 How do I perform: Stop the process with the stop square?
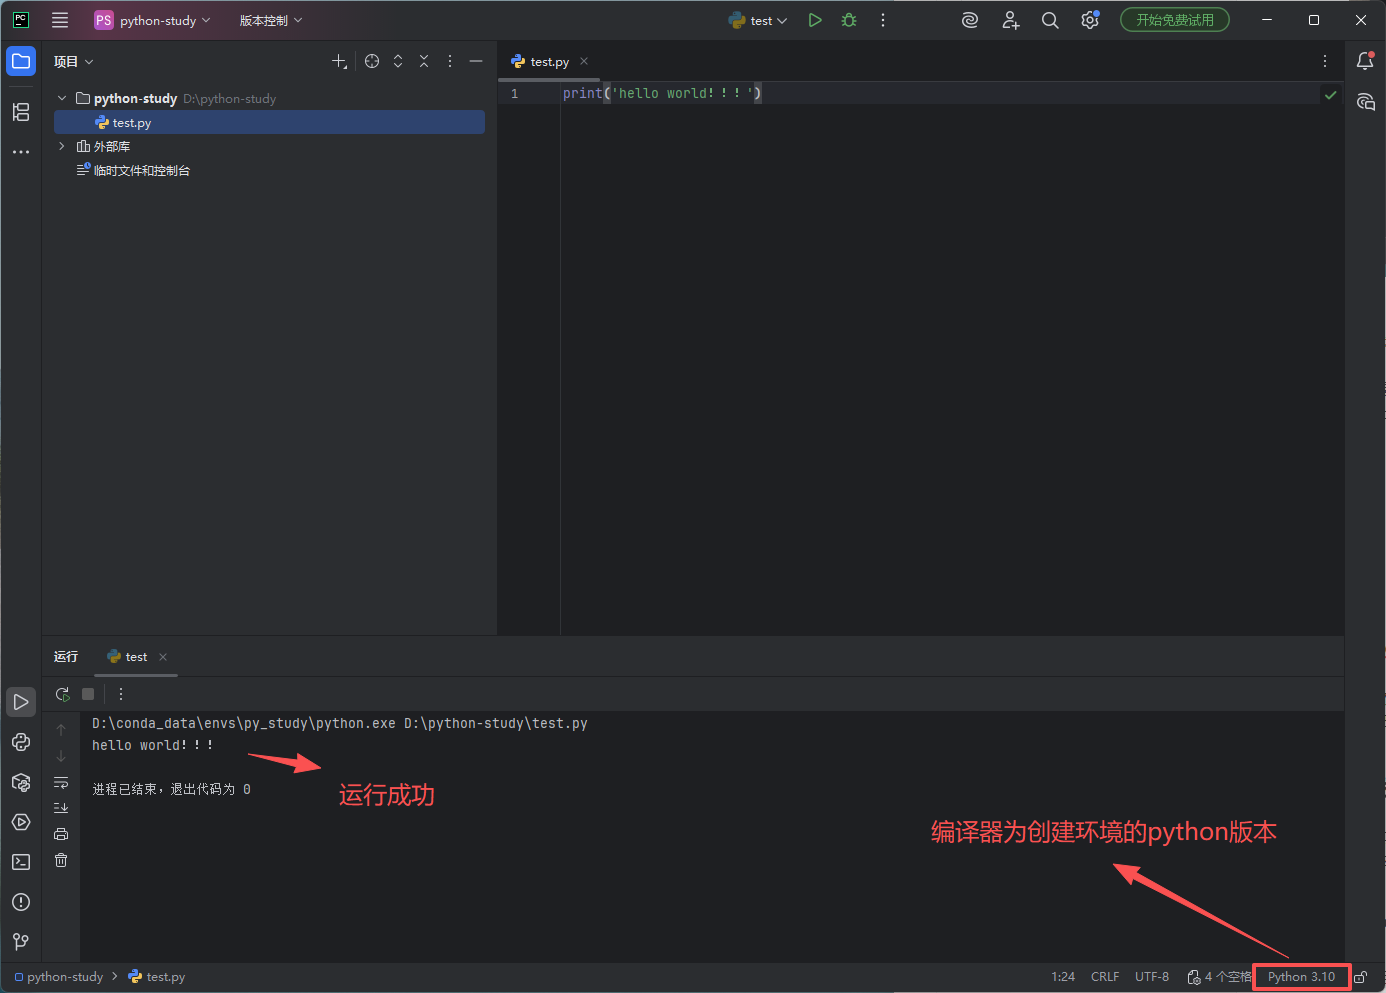coord(88,694)
